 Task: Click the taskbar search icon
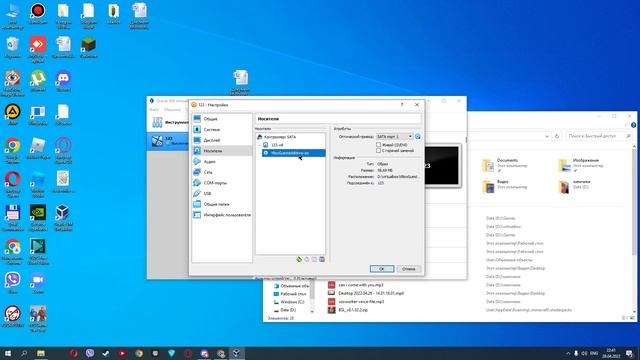tap(24, 353)
